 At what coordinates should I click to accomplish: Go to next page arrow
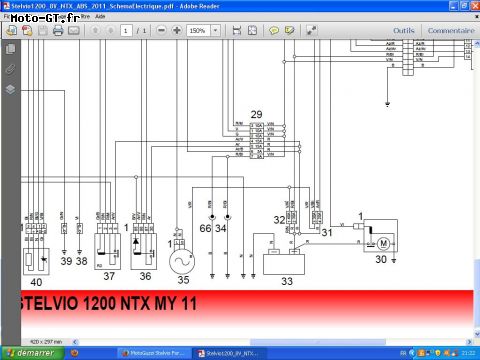(111, 31)
